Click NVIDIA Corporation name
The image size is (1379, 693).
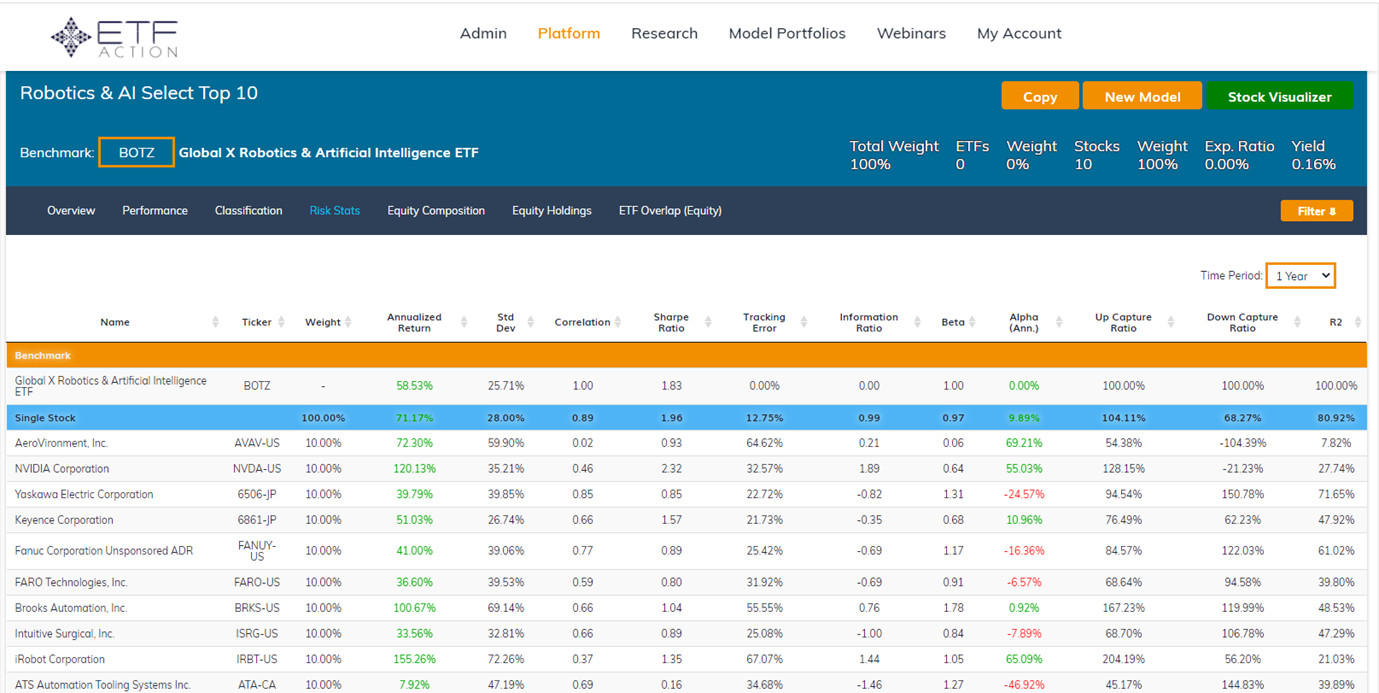pyautogui.click(x=62, y=469)
